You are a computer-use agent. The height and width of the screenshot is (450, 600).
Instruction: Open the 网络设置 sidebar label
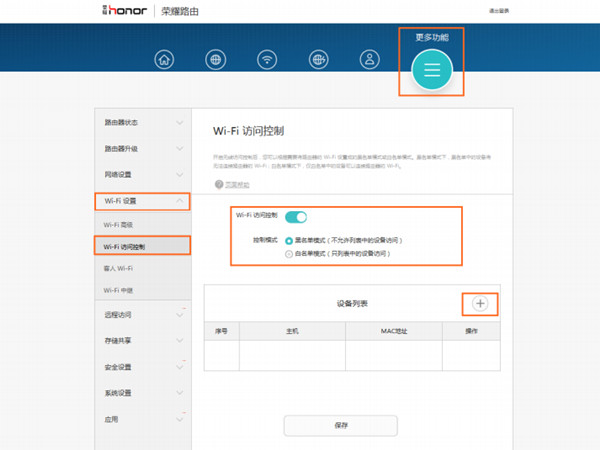click(118, 174)
